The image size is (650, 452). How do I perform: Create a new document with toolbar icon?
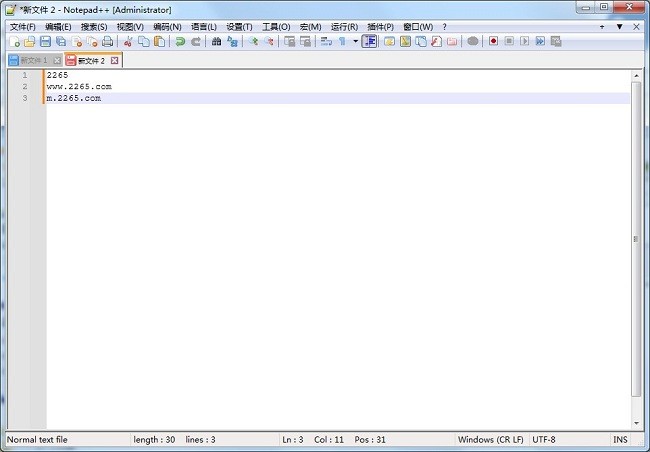click(15, 41)
